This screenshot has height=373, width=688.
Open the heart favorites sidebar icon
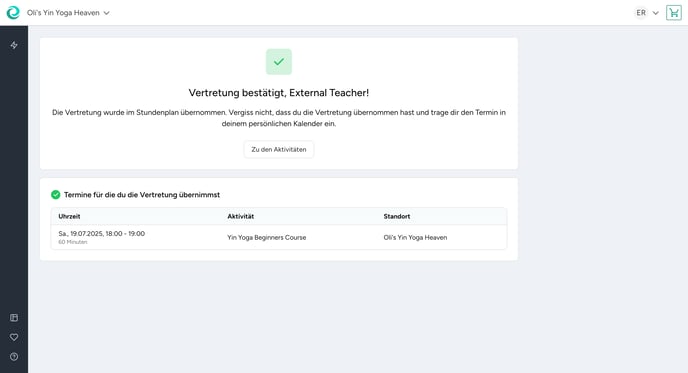coord(14,337)
